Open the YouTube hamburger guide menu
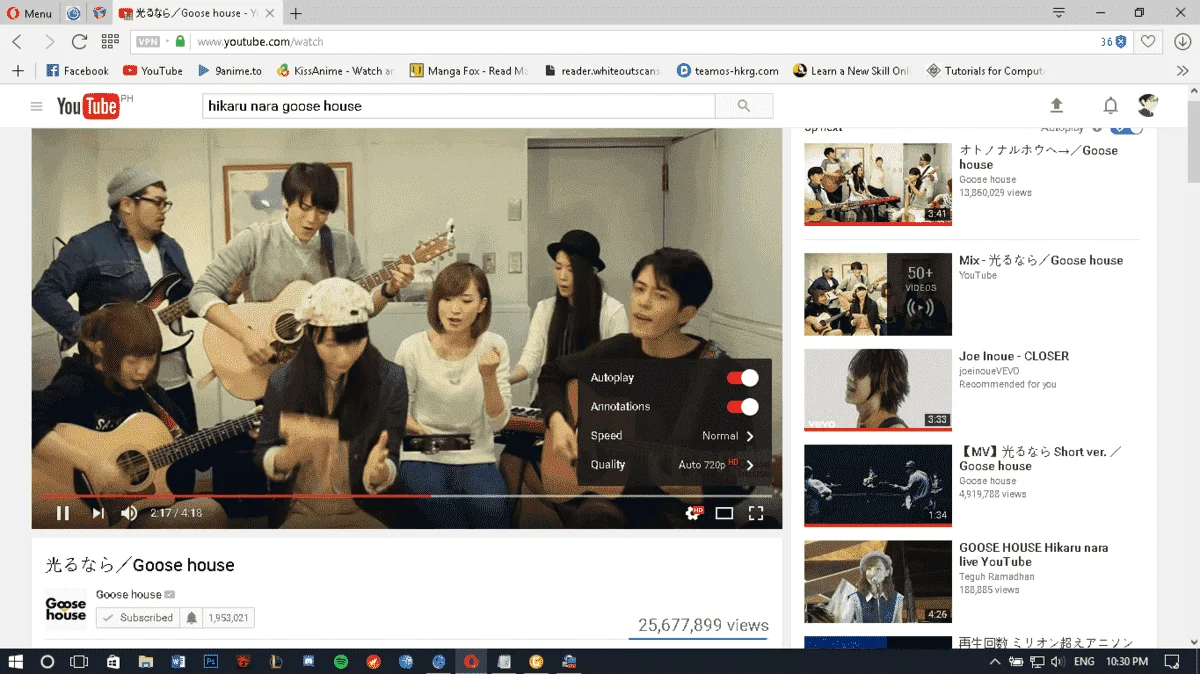Screen dimensions: 1200x674 37,106
